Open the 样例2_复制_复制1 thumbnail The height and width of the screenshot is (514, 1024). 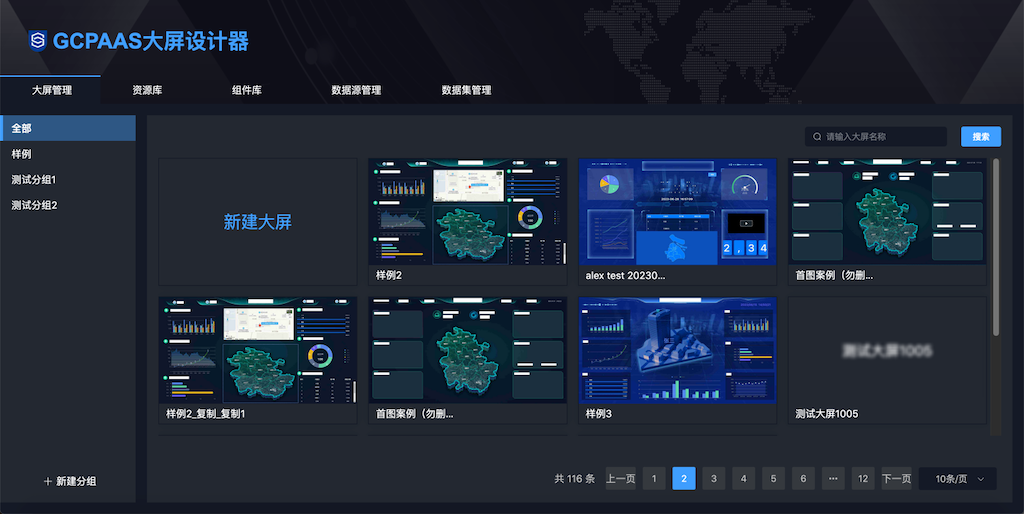[x=258, y=350]
